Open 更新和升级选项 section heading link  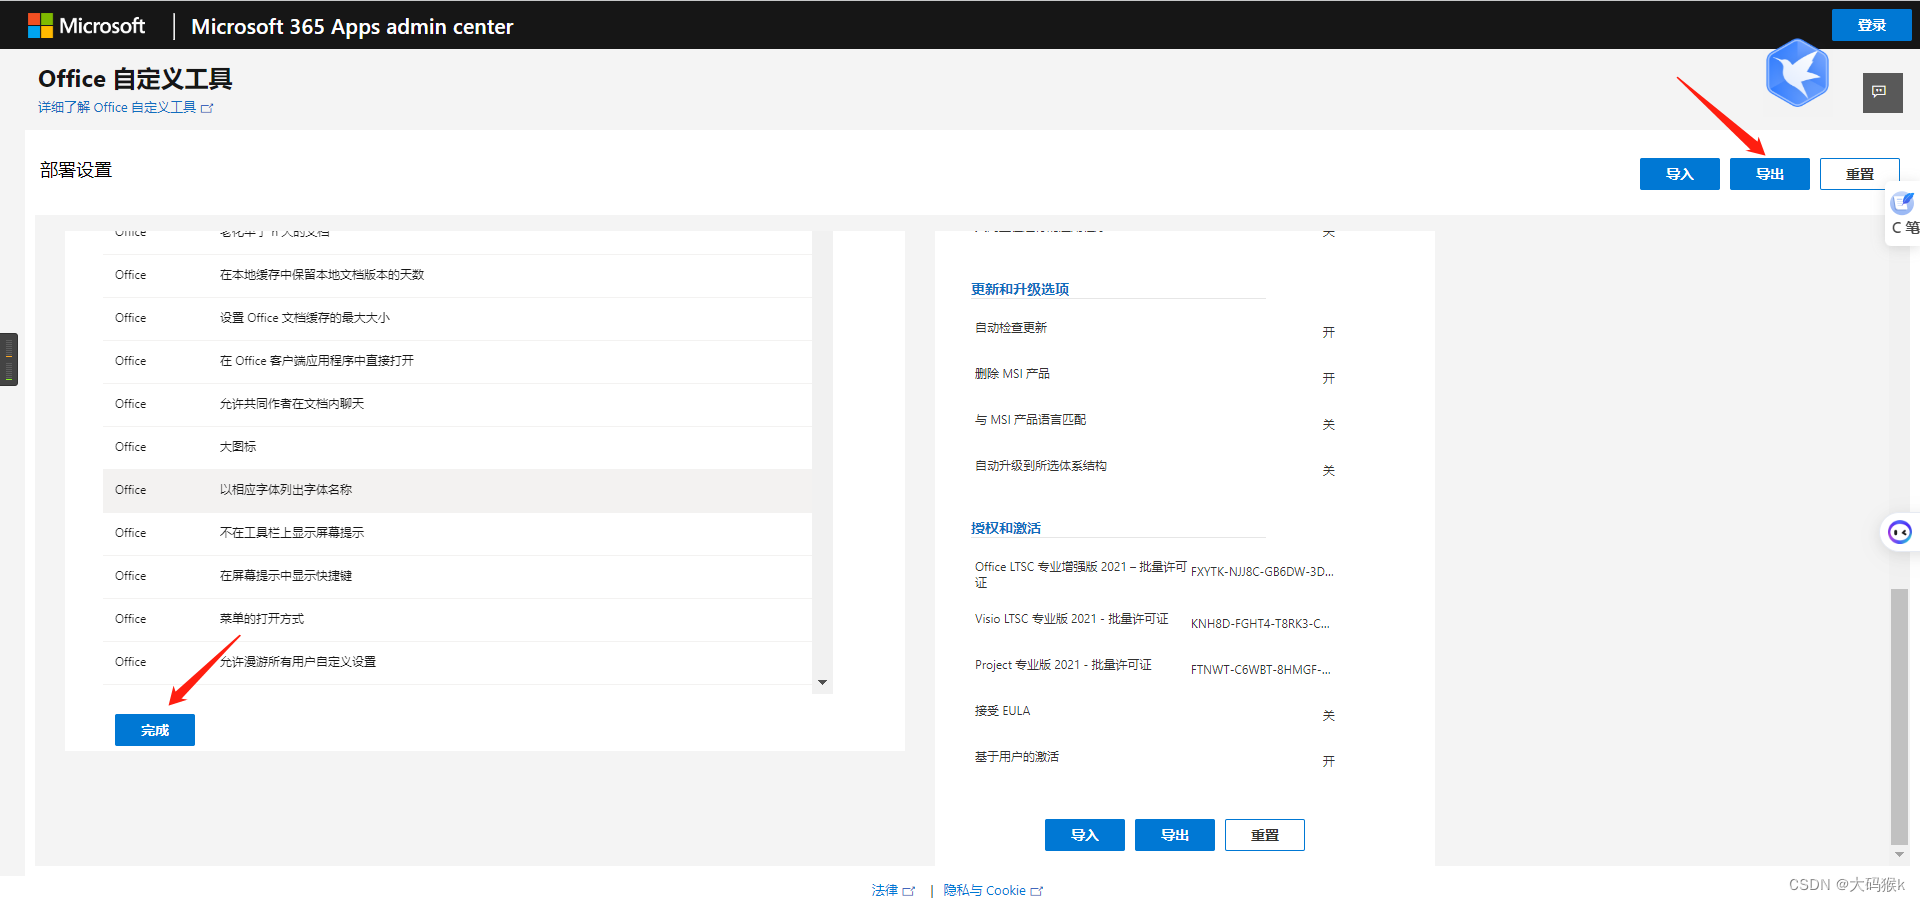click(1019, 289)
